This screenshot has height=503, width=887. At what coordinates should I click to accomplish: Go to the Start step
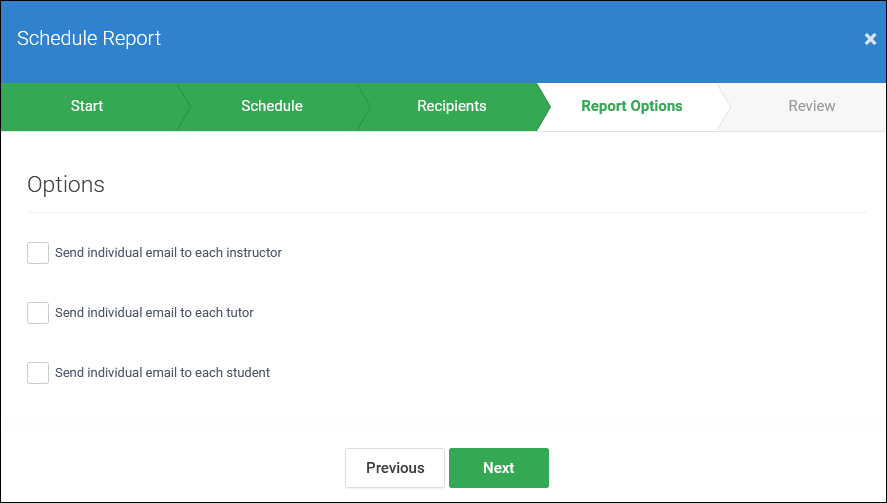point(87,106)
